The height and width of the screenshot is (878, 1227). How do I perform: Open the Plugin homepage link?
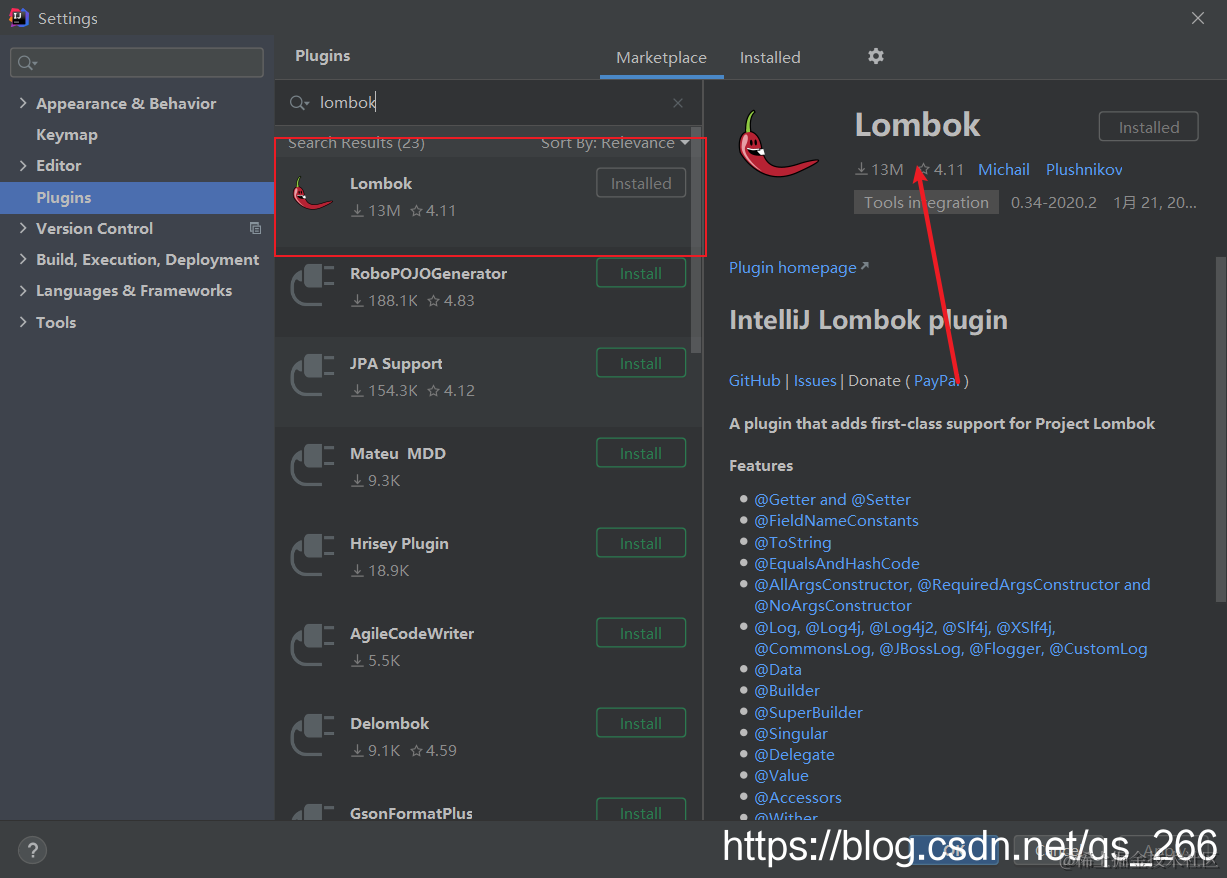tap(799, 267)
